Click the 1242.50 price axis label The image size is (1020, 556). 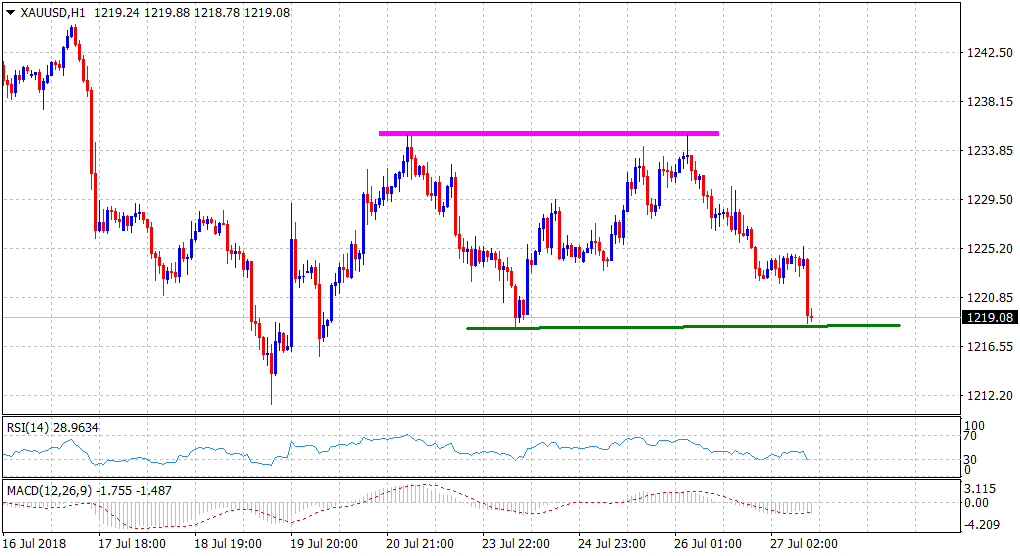(989, 53)
